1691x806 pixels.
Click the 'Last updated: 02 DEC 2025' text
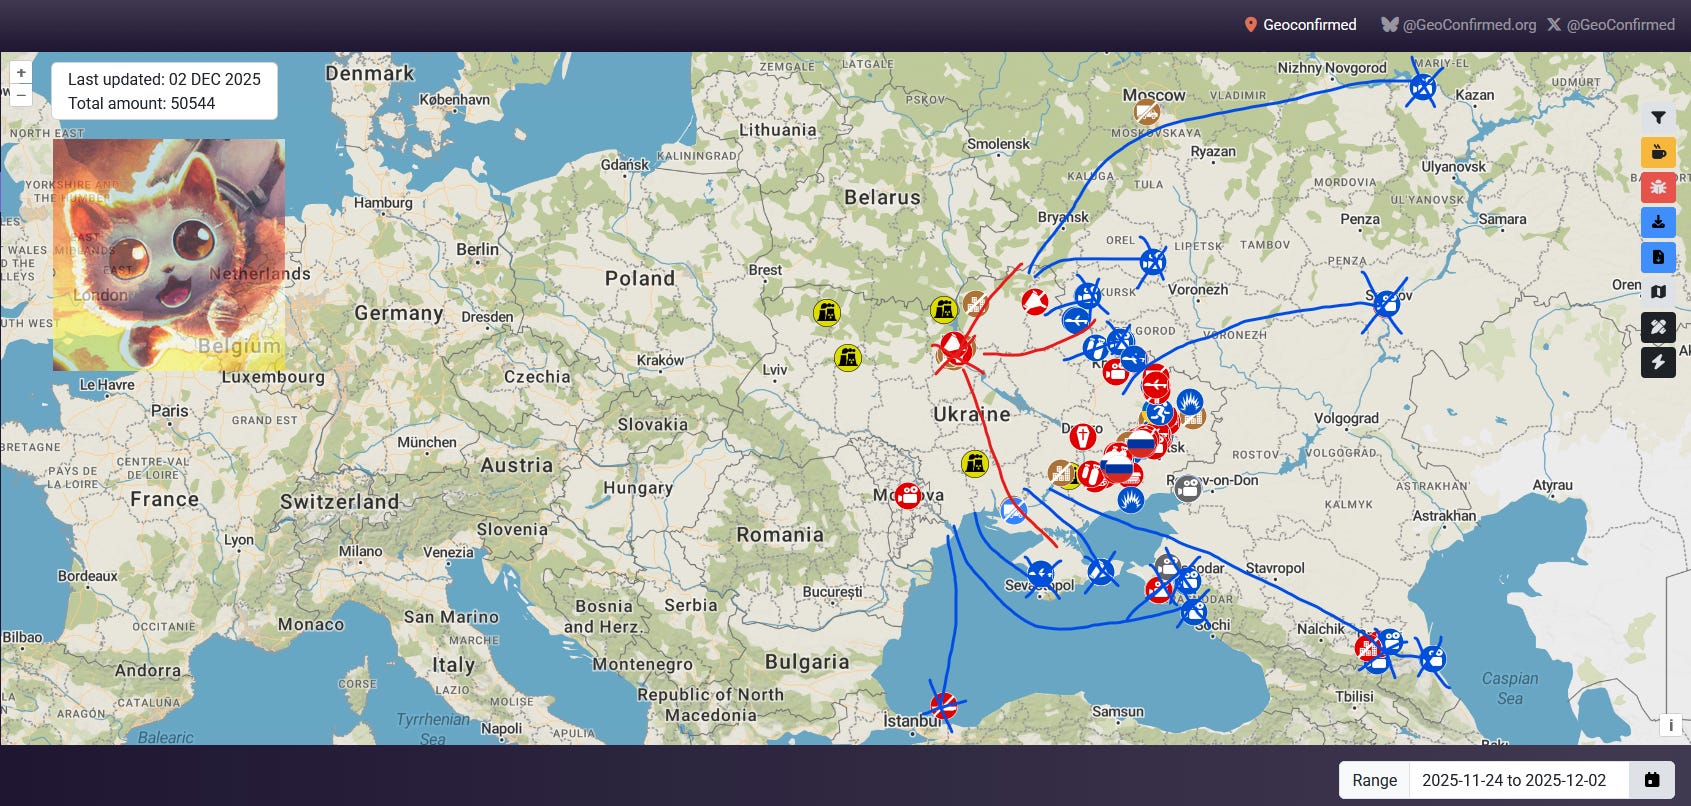click(164, 79)
